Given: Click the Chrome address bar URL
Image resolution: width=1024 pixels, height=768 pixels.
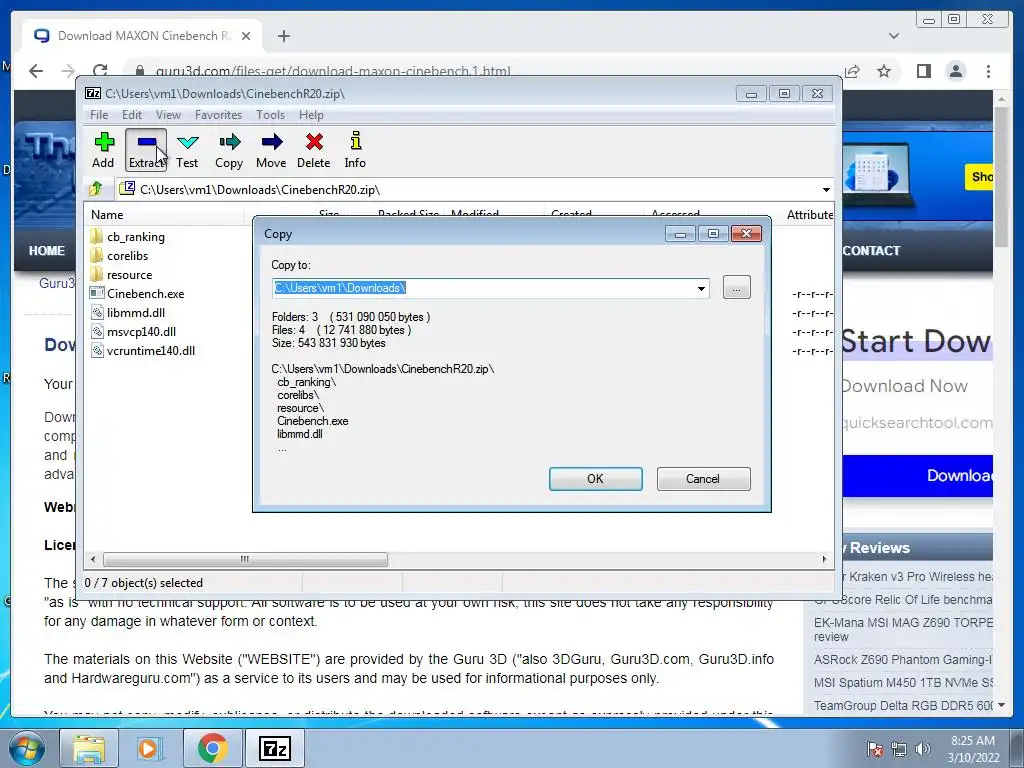Looking at the screenshot, I should coord(333,71).
